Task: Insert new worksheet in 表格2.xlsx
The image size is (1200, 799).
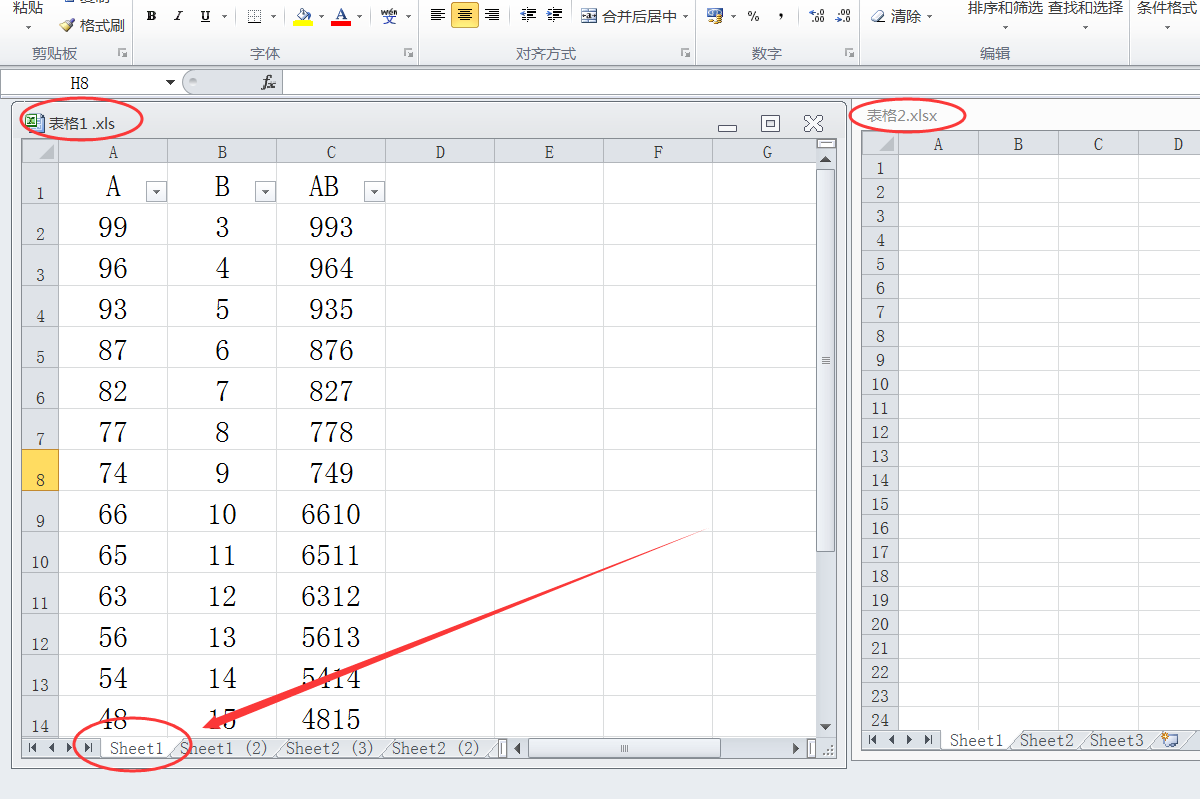Action: click(1170, 740)
